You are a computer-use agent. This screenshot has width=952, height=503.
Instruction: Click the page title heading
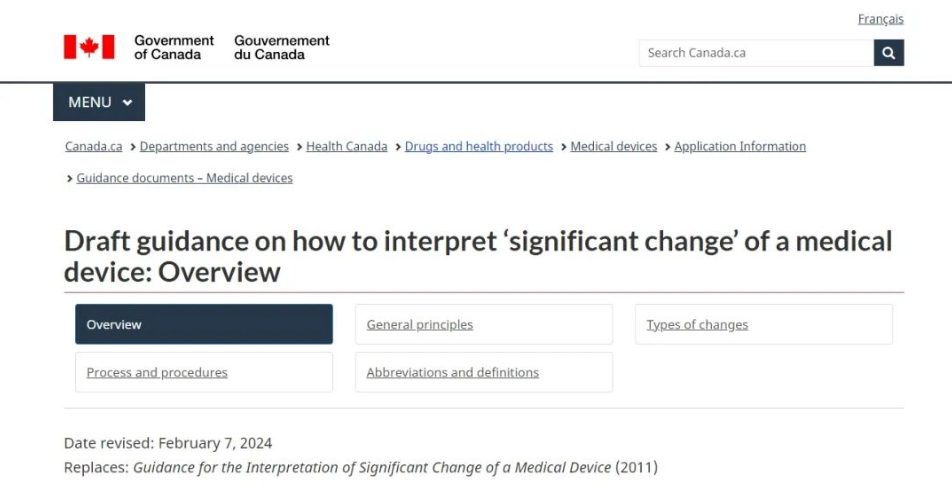477,256
